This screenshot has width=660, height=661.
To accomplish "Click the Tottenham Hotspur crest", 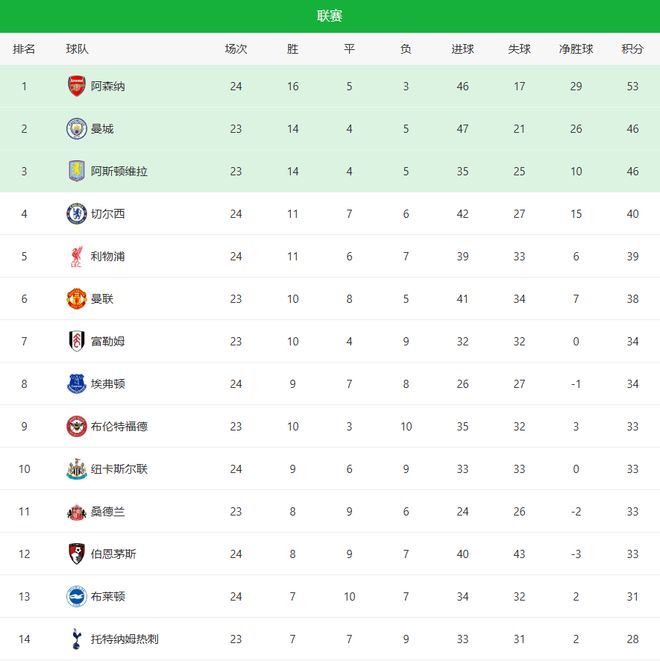I will (x=76, y=638).
